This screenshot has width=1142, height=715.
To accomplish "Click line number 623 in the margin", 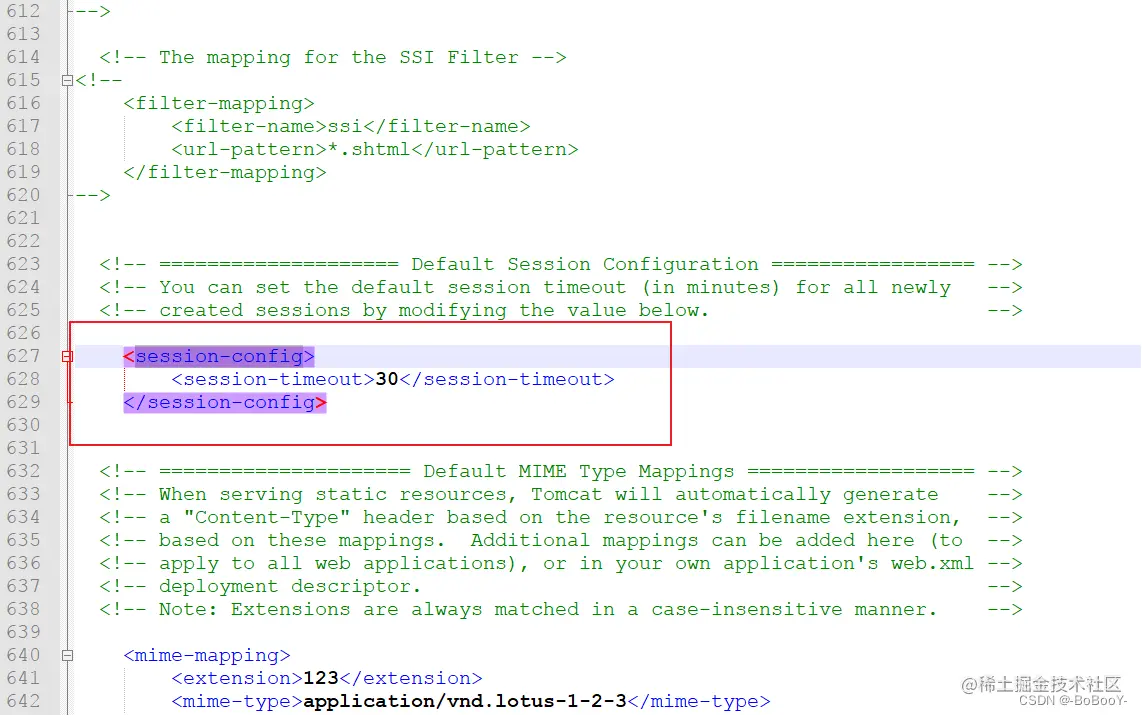I will pyautogui.click(x=23, y=264).
